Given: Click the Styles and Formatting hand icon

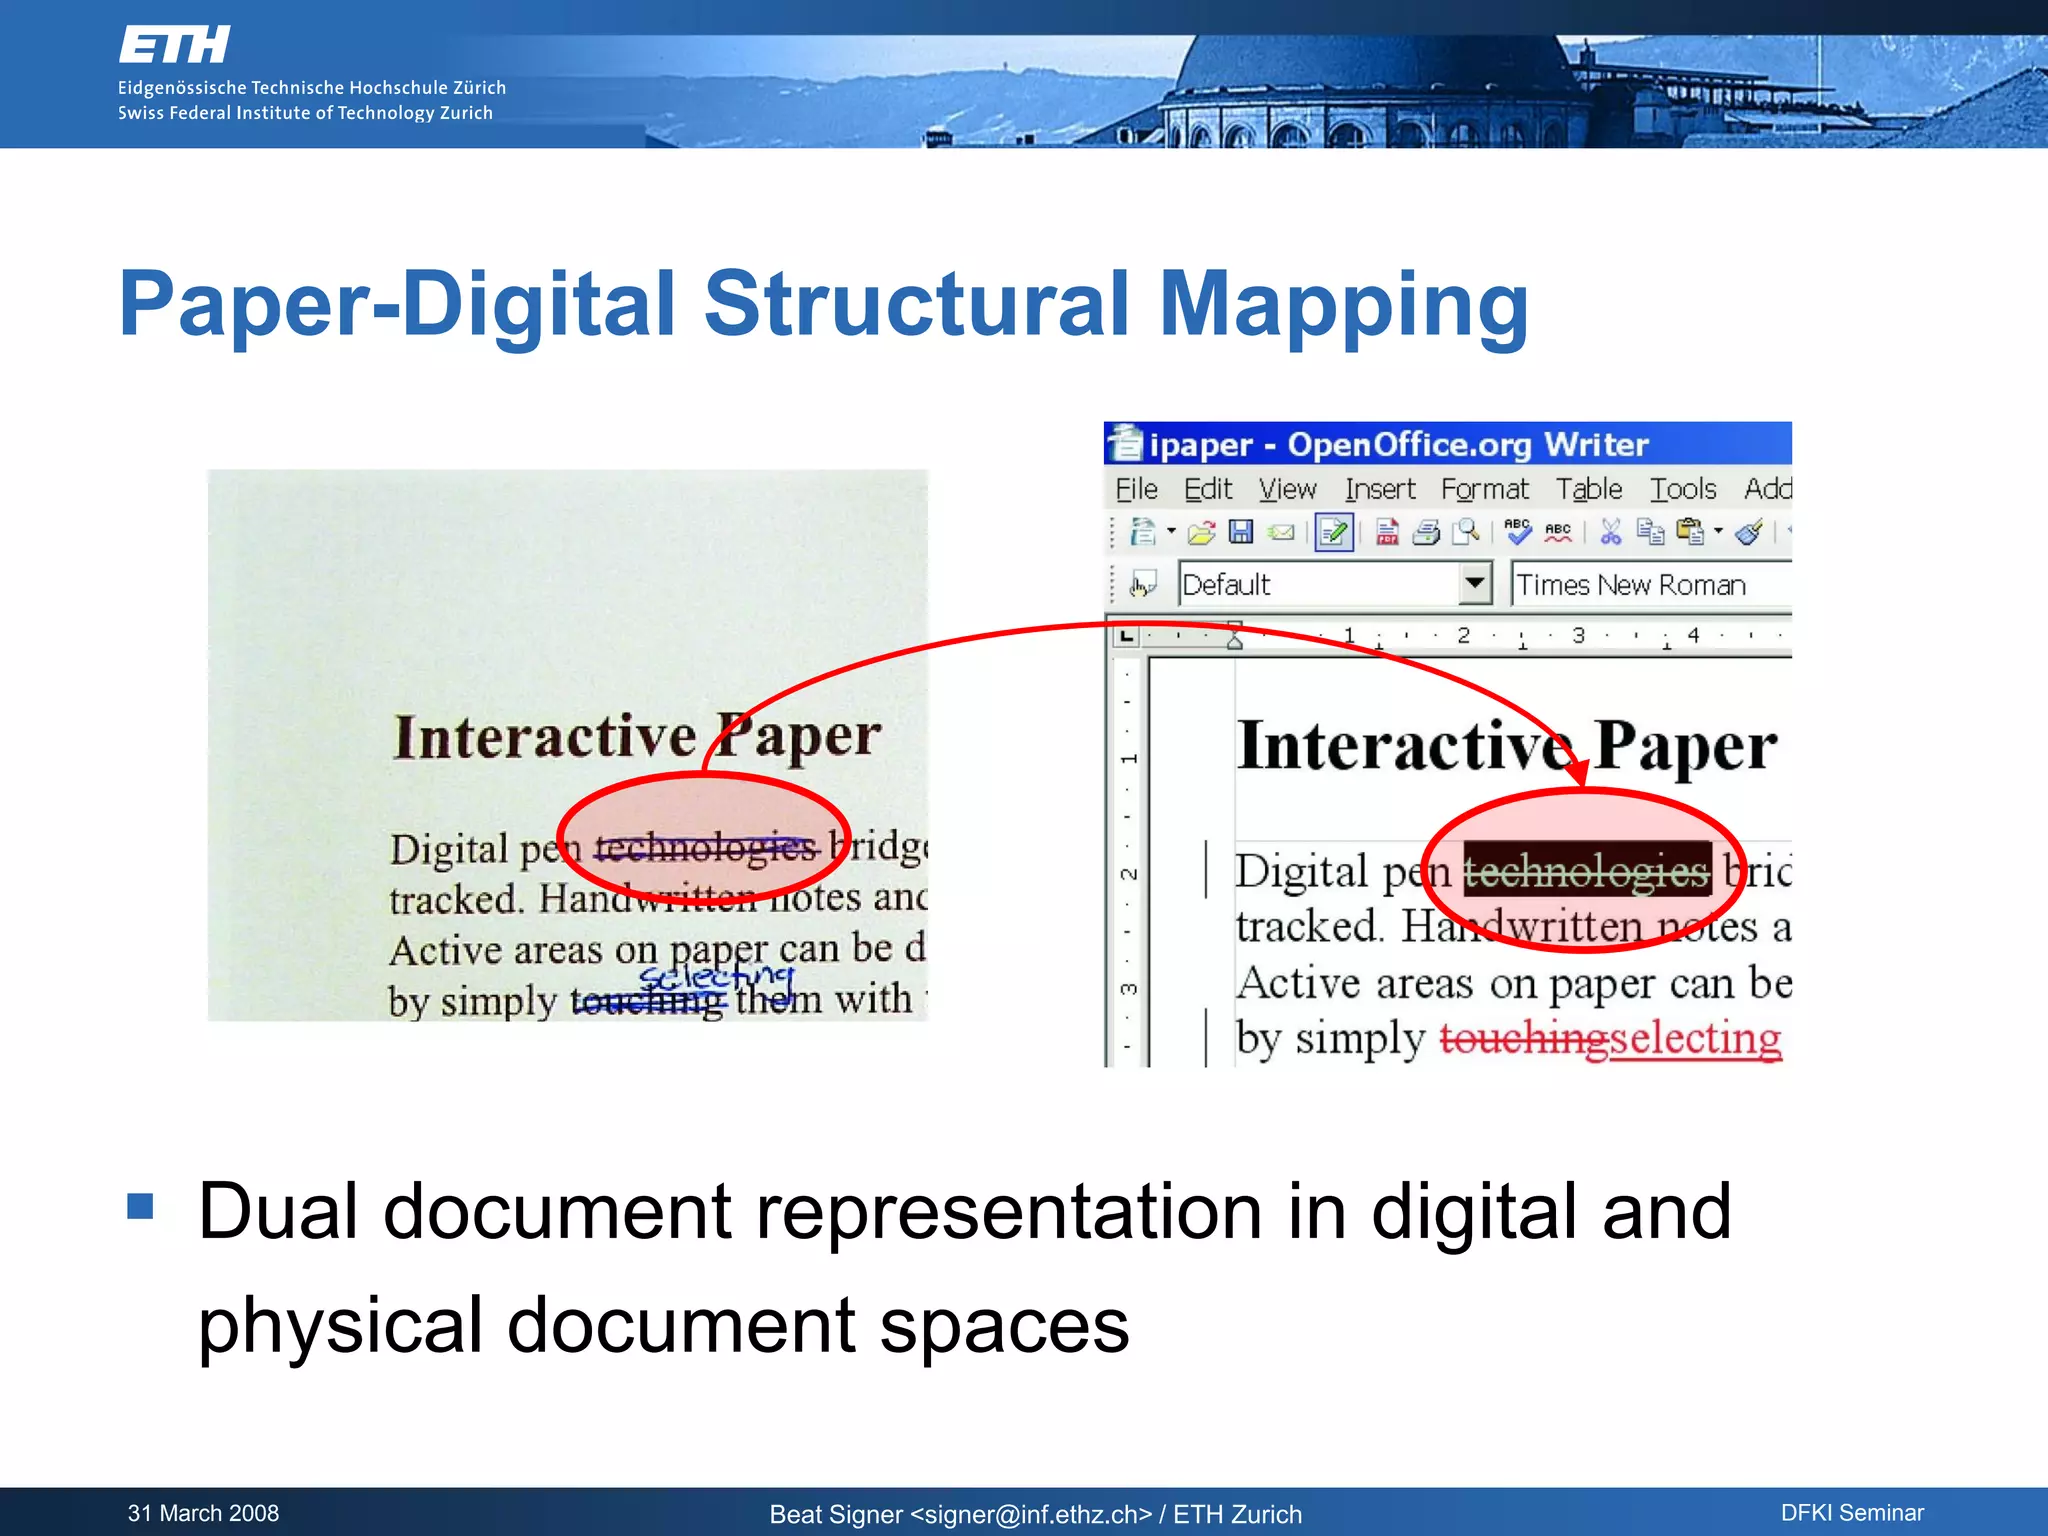Looking at the screenshot, I should click(1142, 584).
